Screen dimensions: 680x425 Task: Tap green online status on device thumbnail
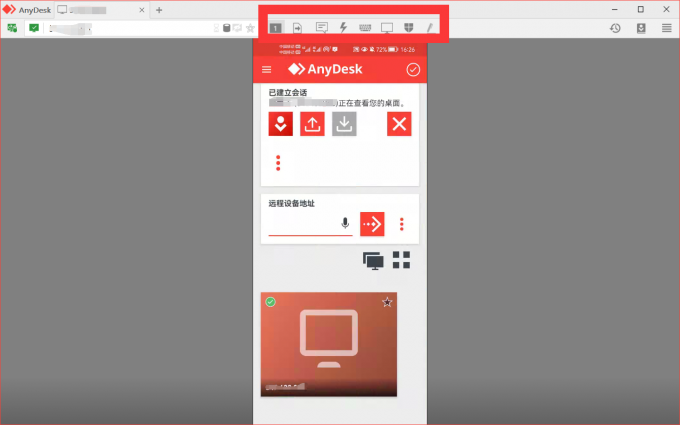[x=271, y=302]
